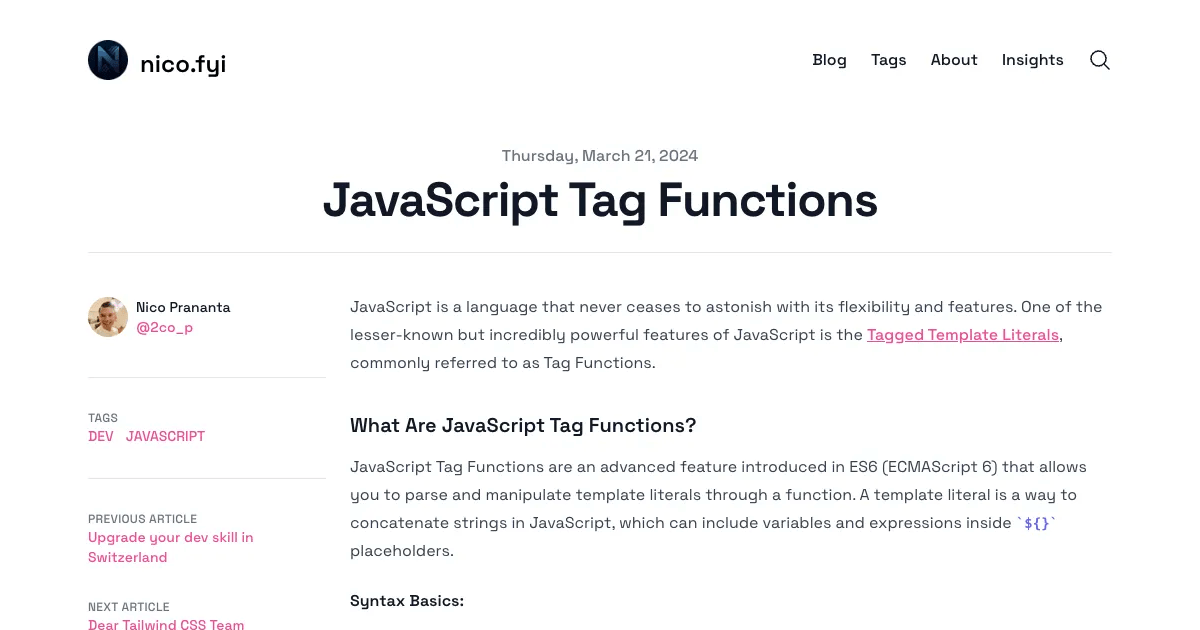This screenshot has height=630, width=1200.
Task: Open the @2co_p Twitter handle link
Action: pos(165,327)
